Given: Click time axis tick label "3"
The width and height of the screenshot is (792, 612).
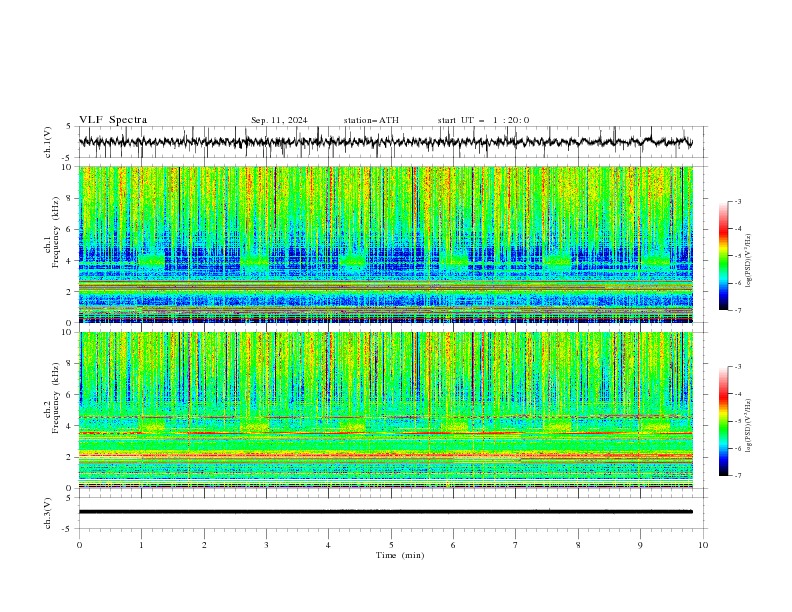Looking at the screenshot, I should pos(266,545).
